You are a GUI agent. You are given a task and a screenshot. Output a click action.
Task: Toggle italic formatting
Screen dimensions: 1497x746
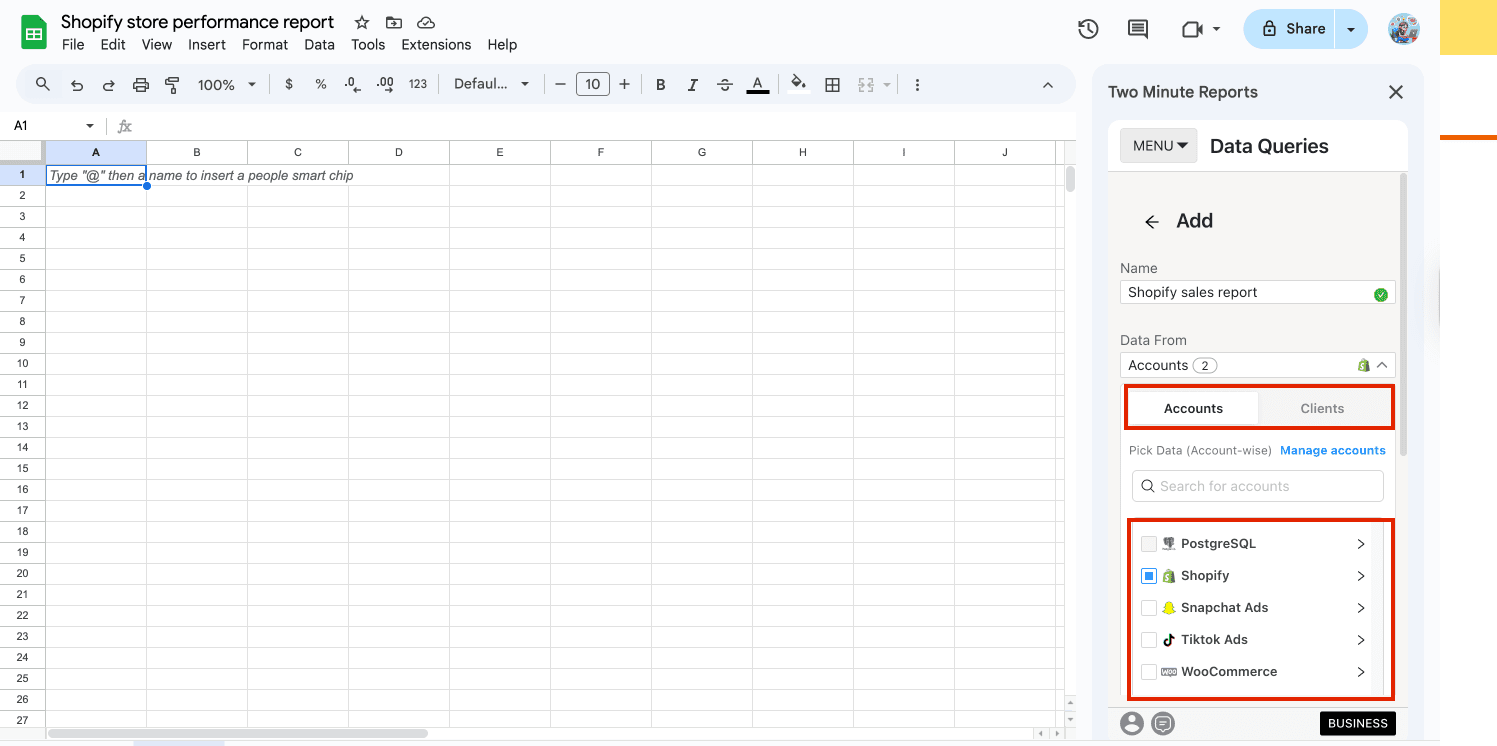click(692, 85)
